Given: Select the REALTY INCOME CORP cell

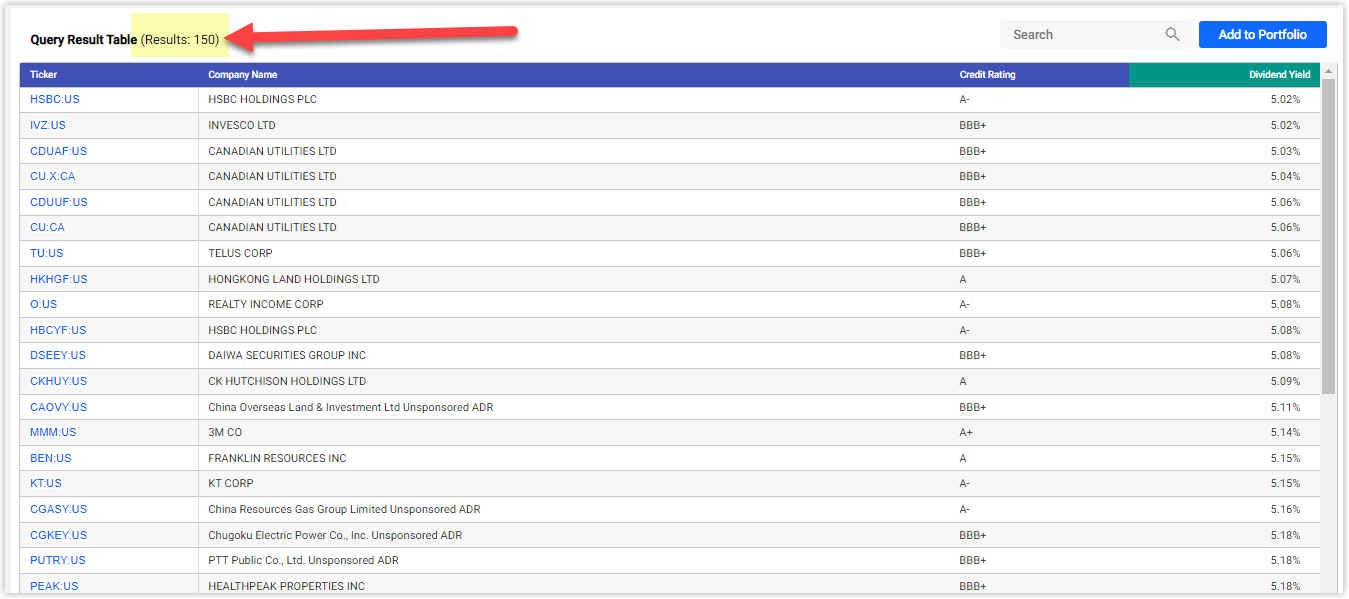Looking at the screenshot, I should point(574,304).
